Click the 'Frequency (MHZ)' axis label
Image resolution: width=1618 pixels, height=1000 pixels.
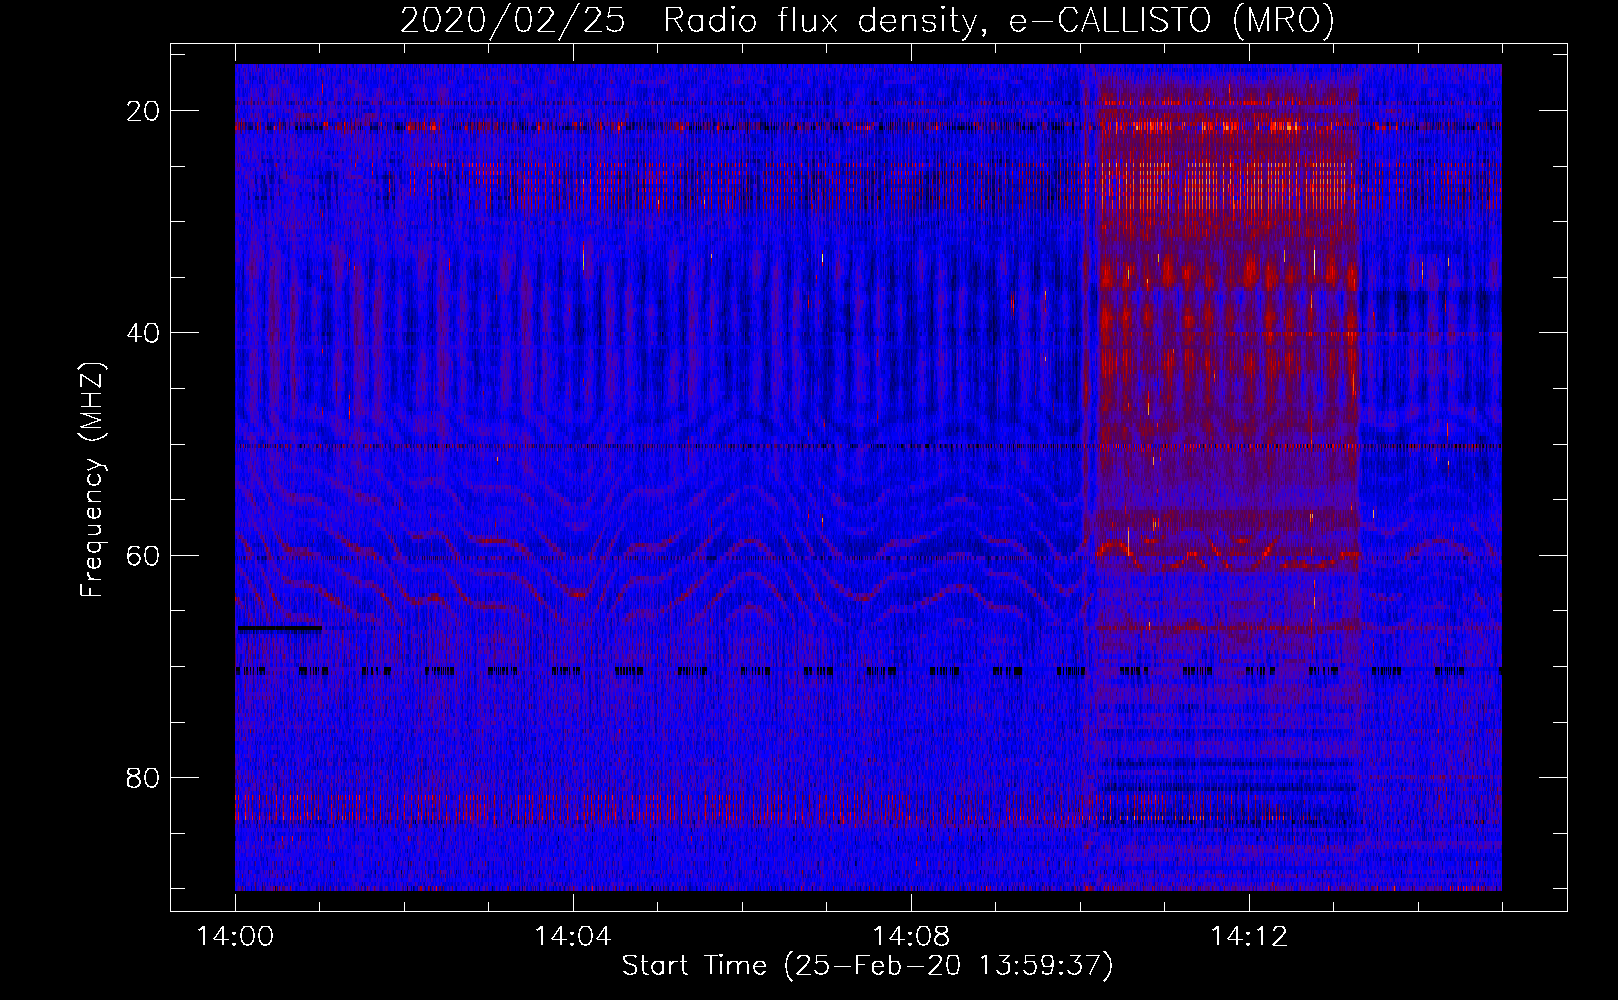click(92, 481)
